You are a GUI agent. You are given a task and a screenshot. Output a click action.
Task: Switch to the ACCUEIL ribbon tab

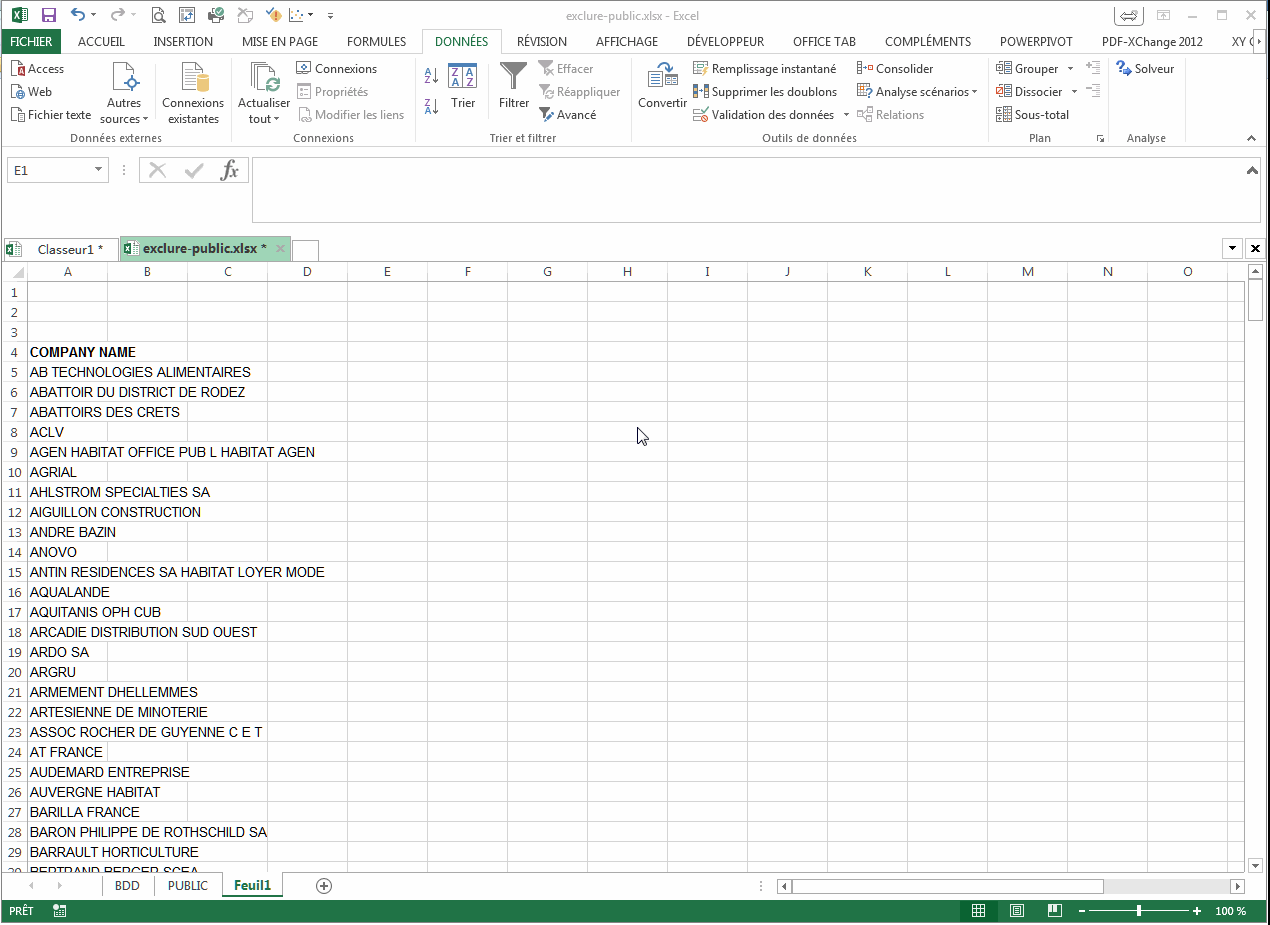pyautogui.click(x=101, y=42)
